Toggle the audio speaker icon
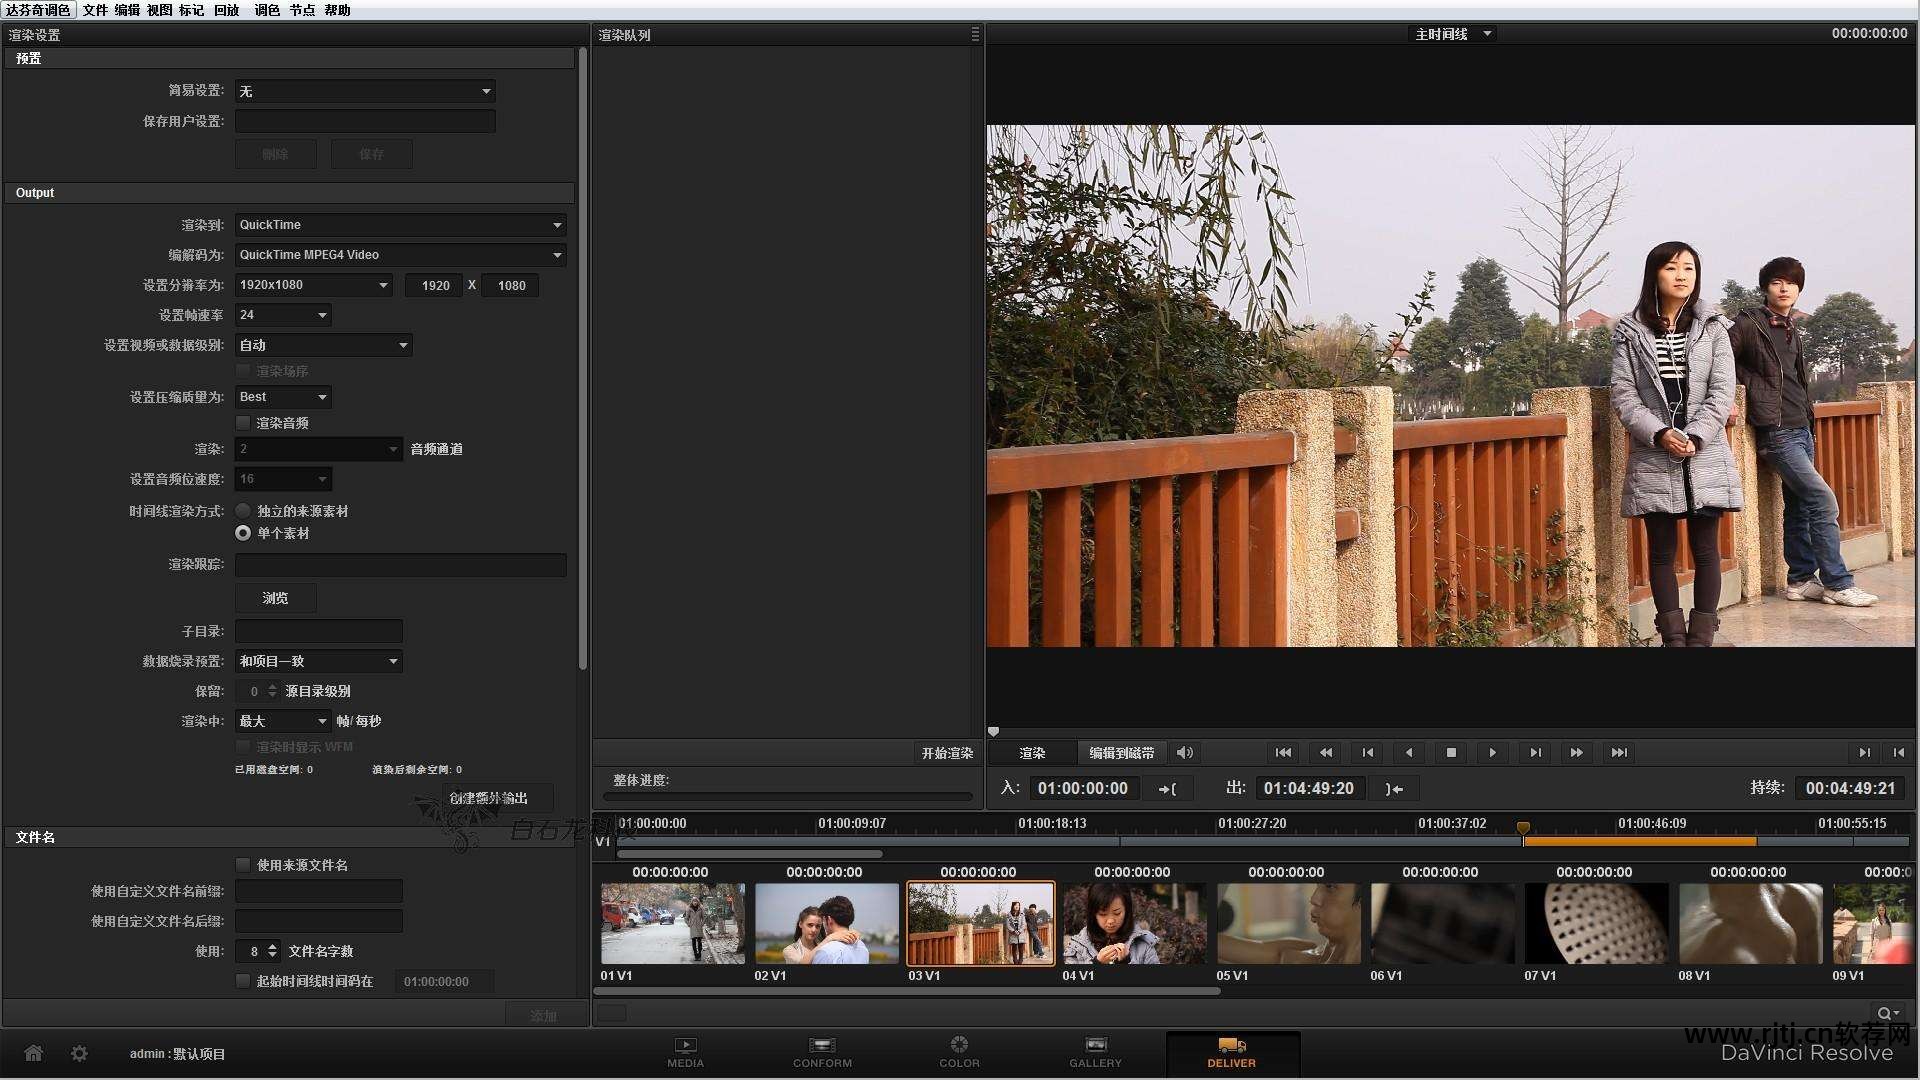This screenshot has height=1080, width=1920. [x=1185, y=753]
